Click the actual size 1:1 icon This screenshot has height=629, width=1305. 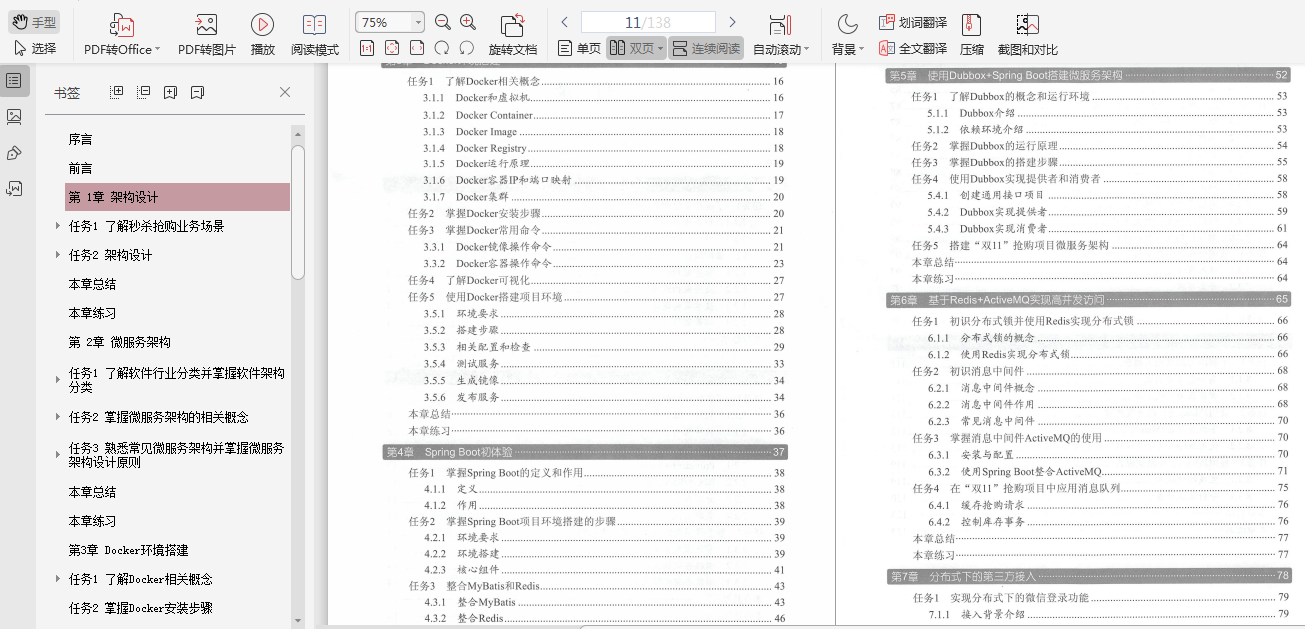pos(367,48)
